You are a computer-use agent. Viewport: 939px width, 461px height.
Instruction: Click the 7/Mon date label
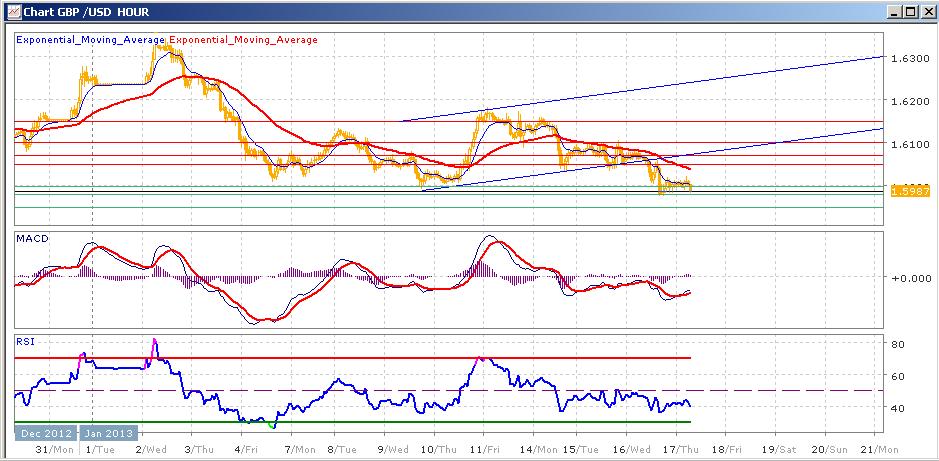click(x=302, y=449)
